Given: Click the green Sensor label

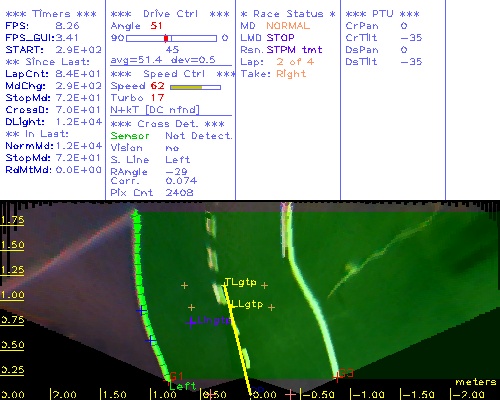Looking at the screenshot, I should click(x=130, y=136).
